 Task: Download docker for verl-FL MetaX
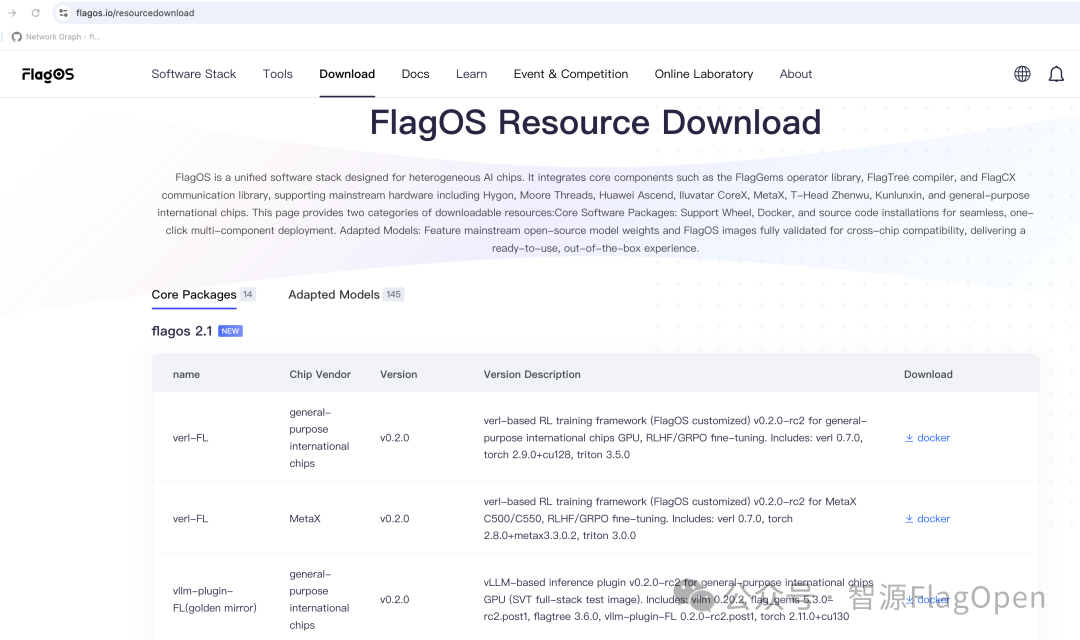click(928, 518)
